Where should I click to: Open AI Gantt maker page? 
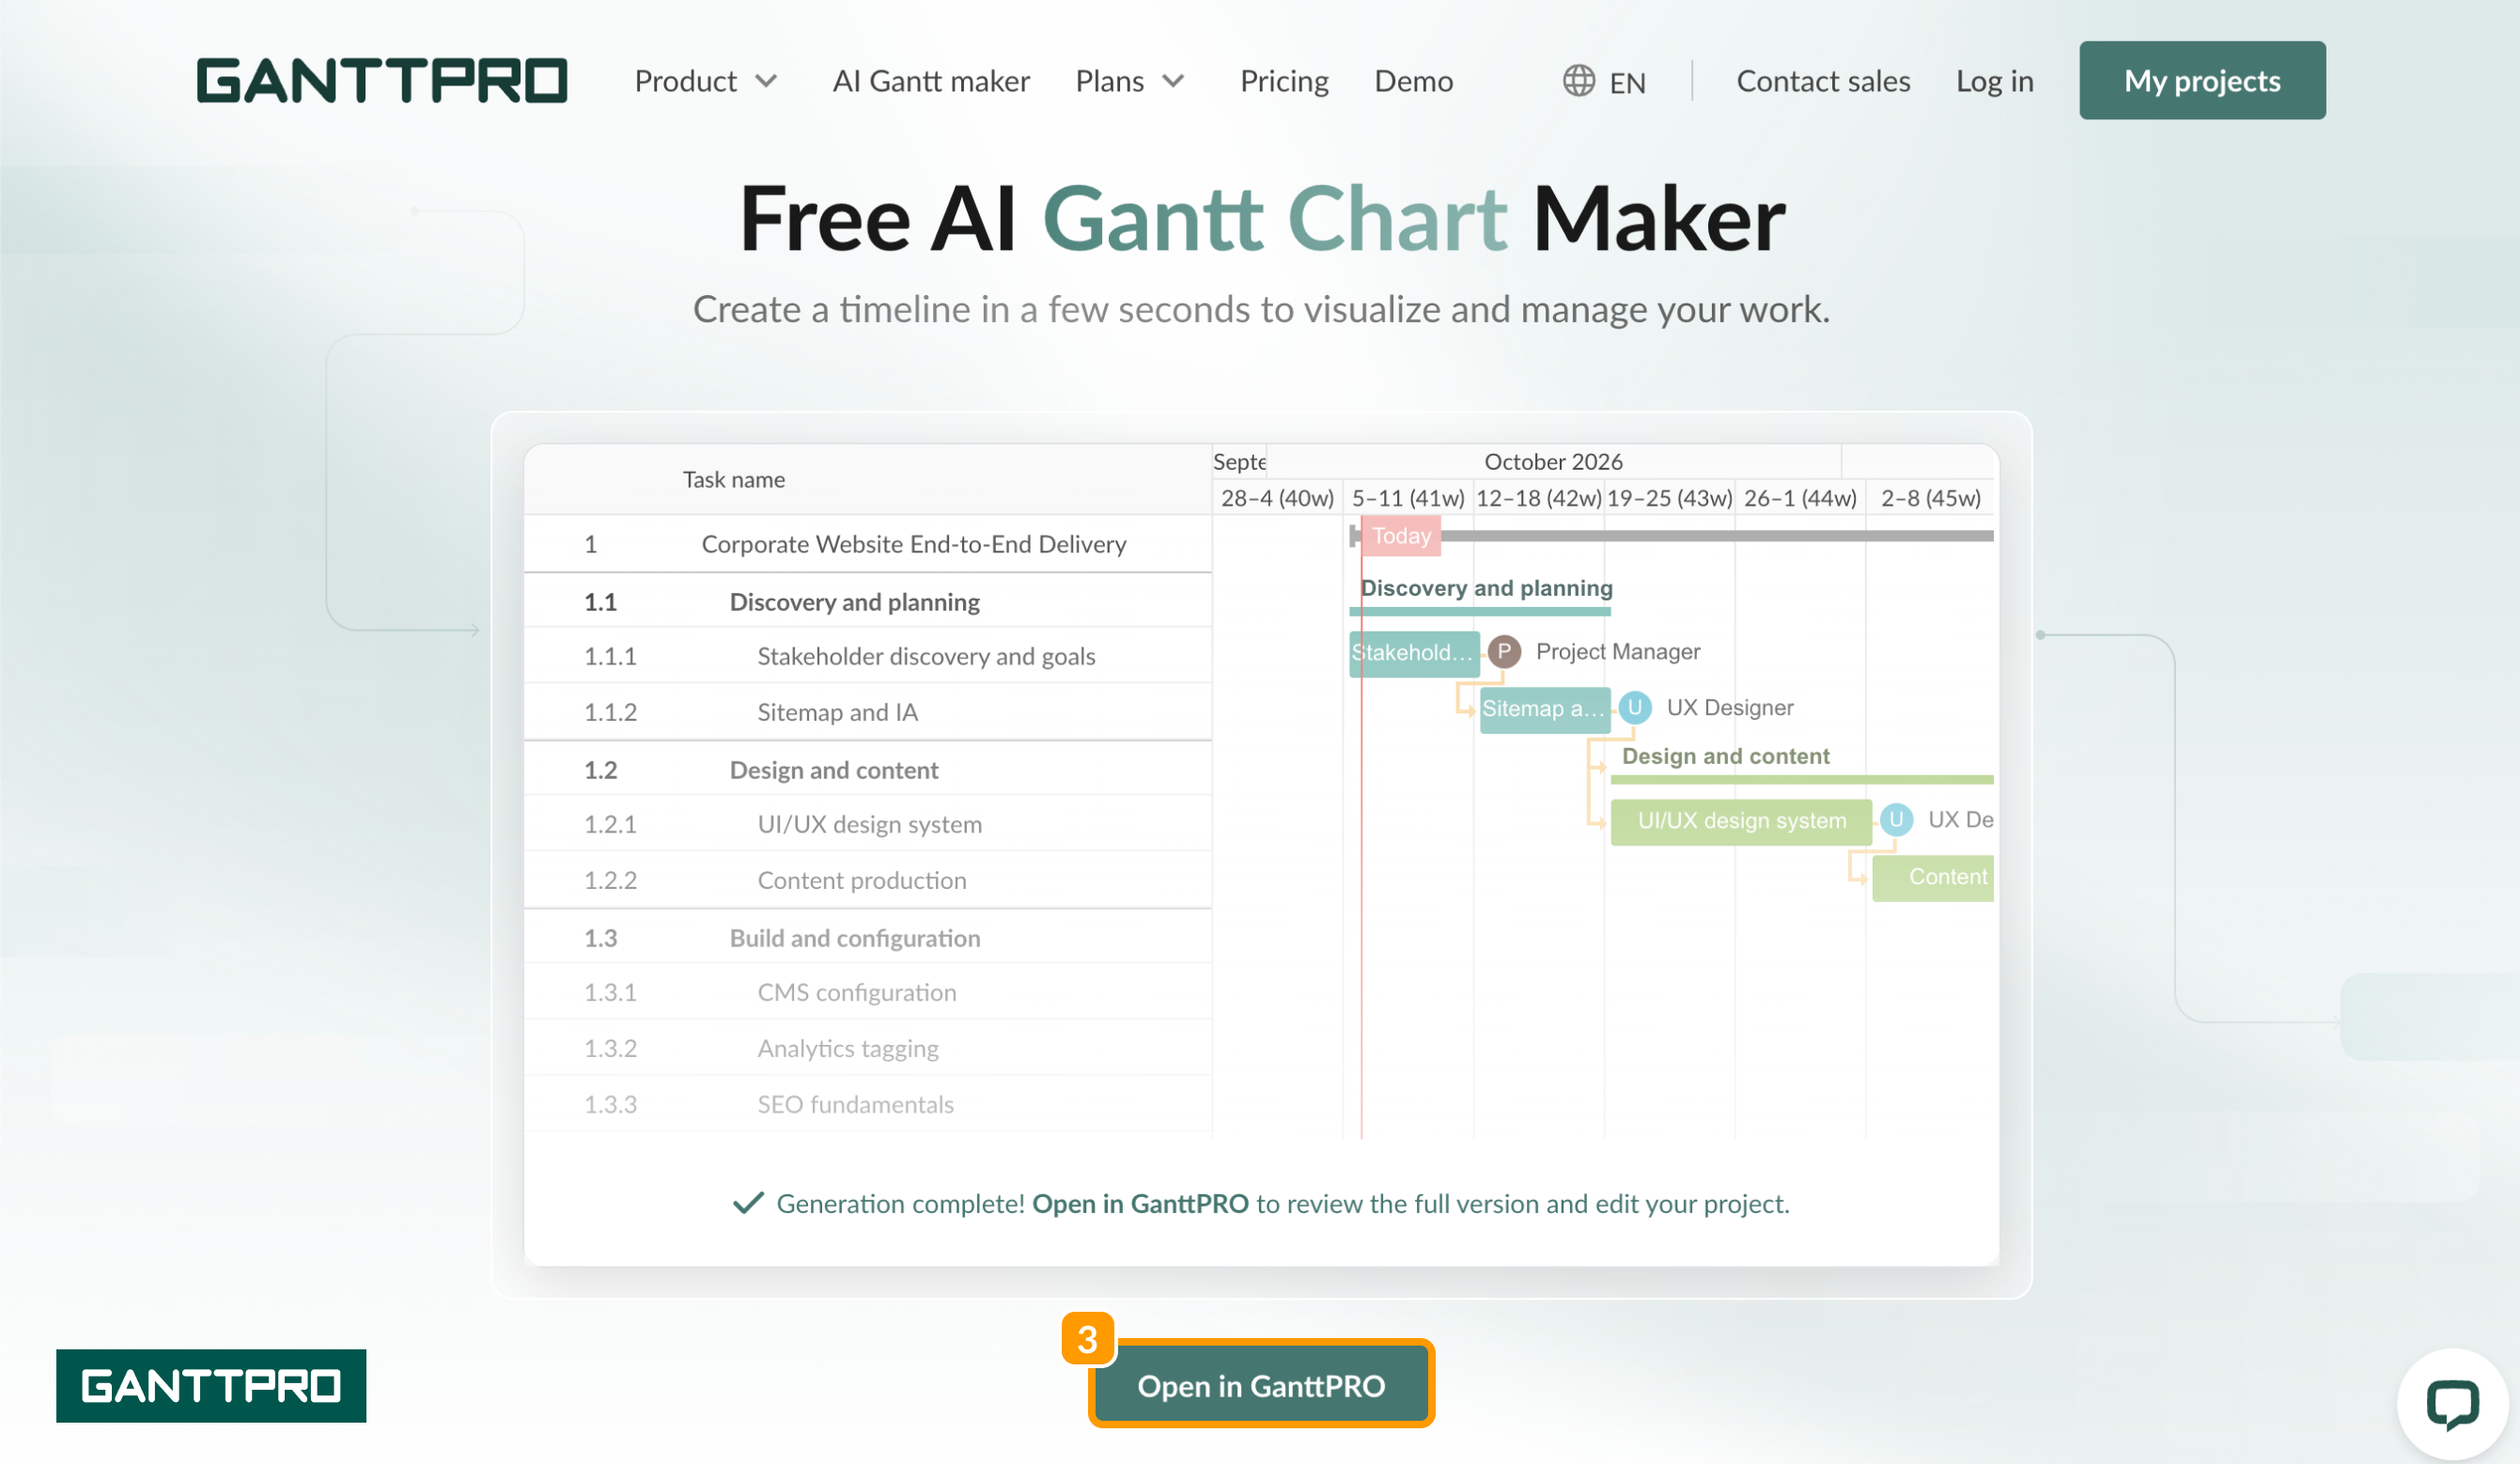(931, 80)
